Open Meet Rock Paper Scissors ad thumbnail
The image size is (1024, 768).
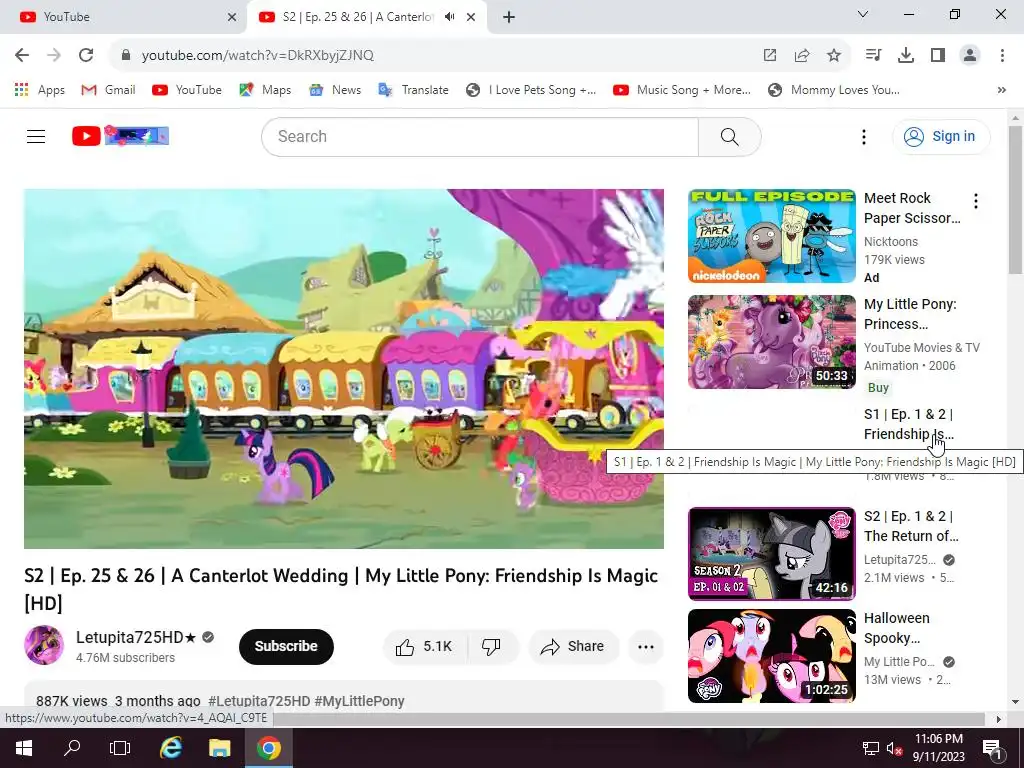(771, 236)
